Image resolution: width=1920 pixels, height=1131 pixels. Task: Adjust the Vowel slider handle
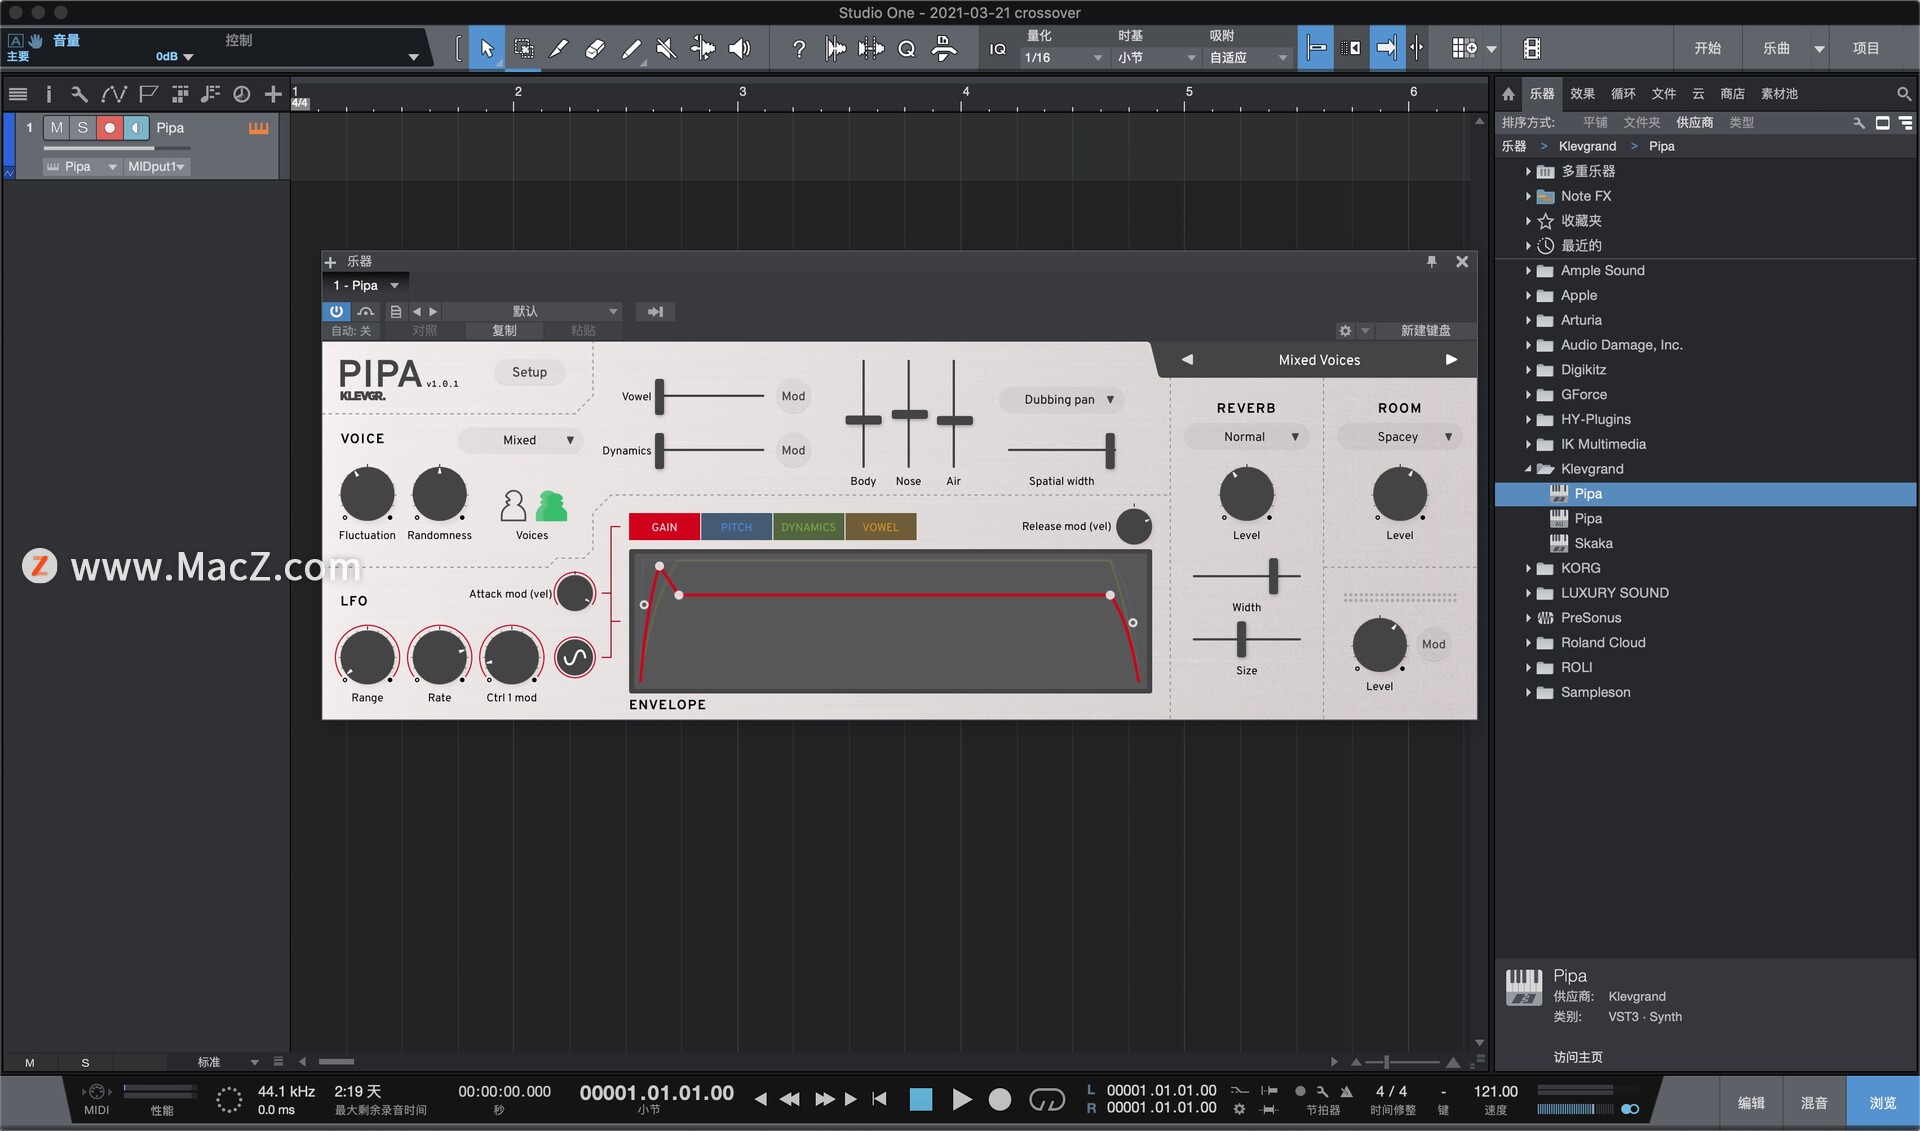click(x=660, y=397)
